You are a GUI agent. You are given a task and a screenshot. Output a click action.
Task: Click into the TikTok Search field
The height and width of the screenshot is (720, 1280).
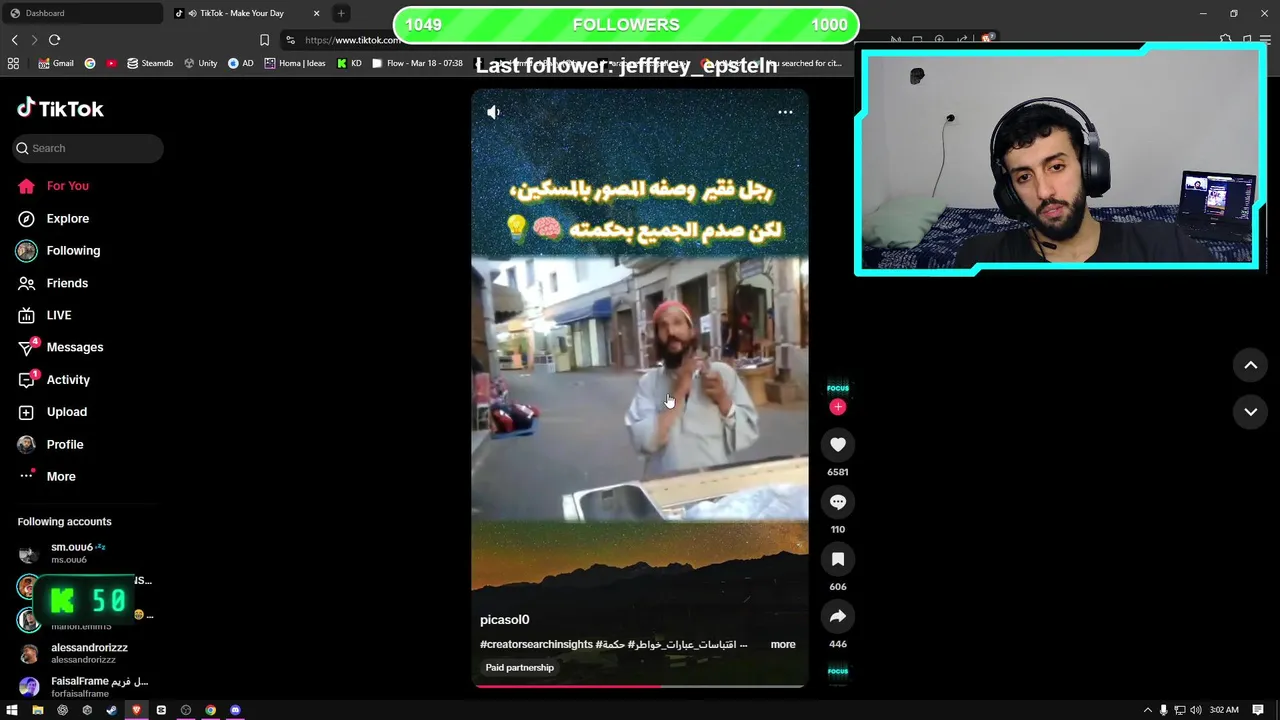coord(88,148)
